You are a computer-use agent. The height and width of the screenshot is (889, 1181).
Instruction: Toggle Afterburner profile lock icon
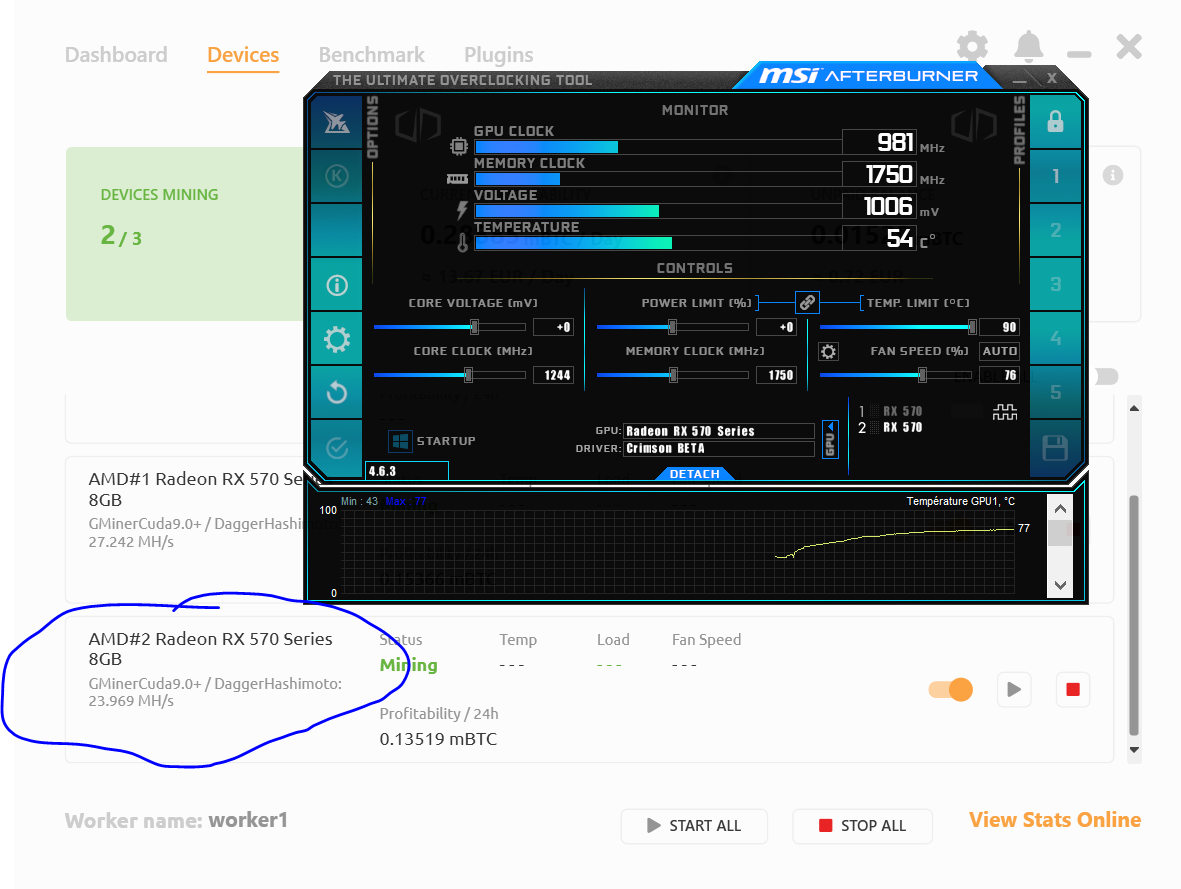1055,122
